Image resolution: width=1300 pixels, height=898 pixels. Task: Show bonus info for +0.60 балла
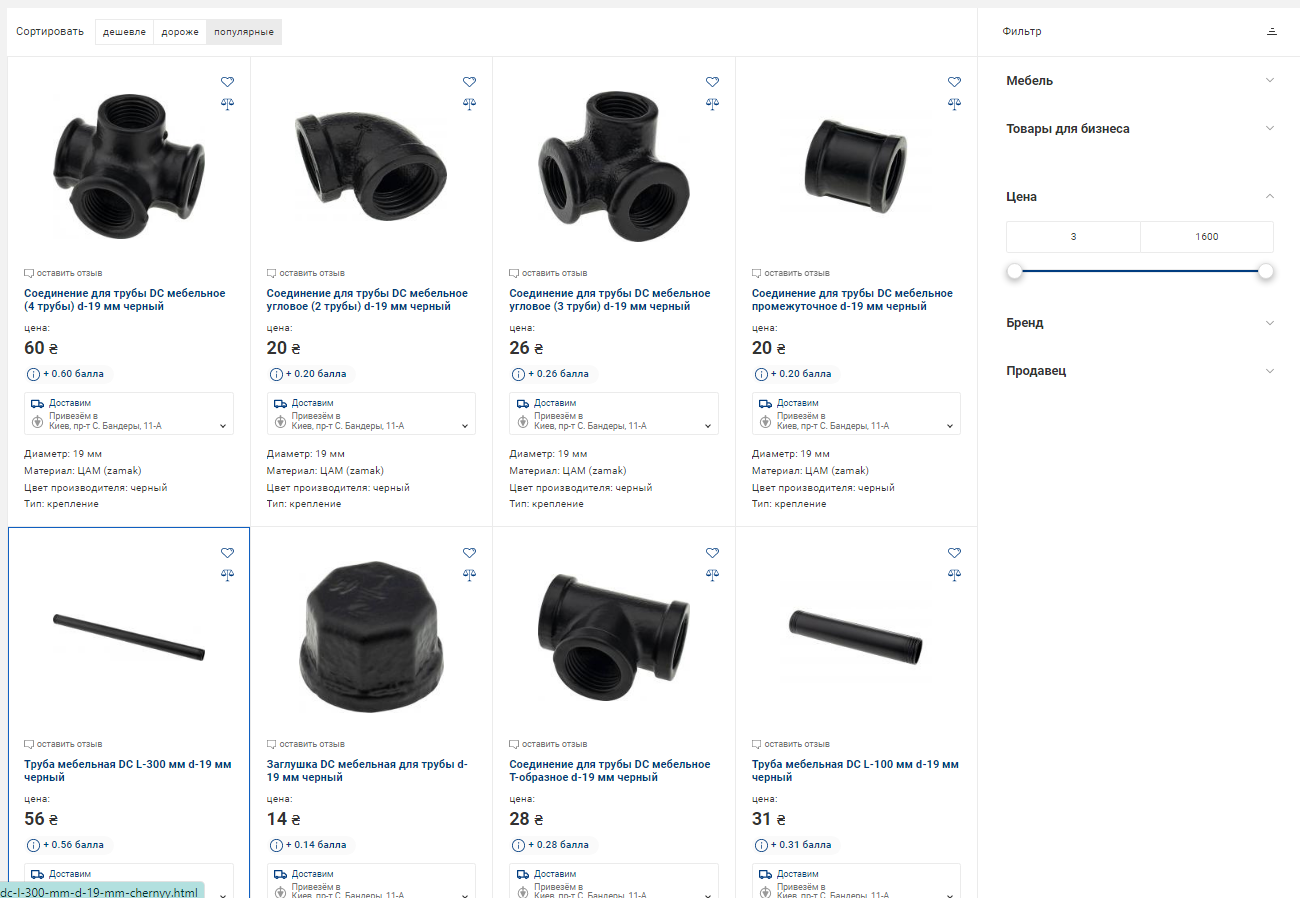(33, 374)
